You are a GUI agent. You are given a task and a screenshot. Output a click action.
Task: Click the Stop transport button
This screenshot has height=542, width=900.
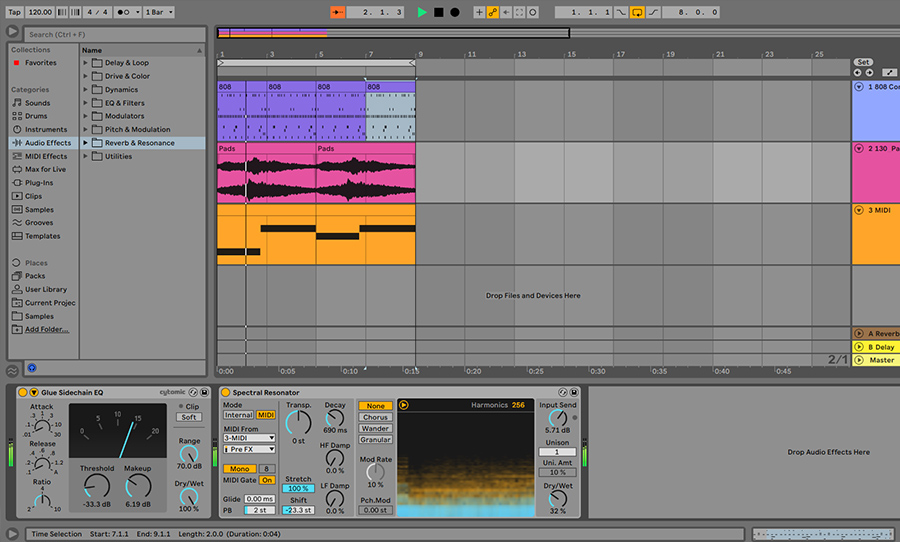click(x=439, y=12)
